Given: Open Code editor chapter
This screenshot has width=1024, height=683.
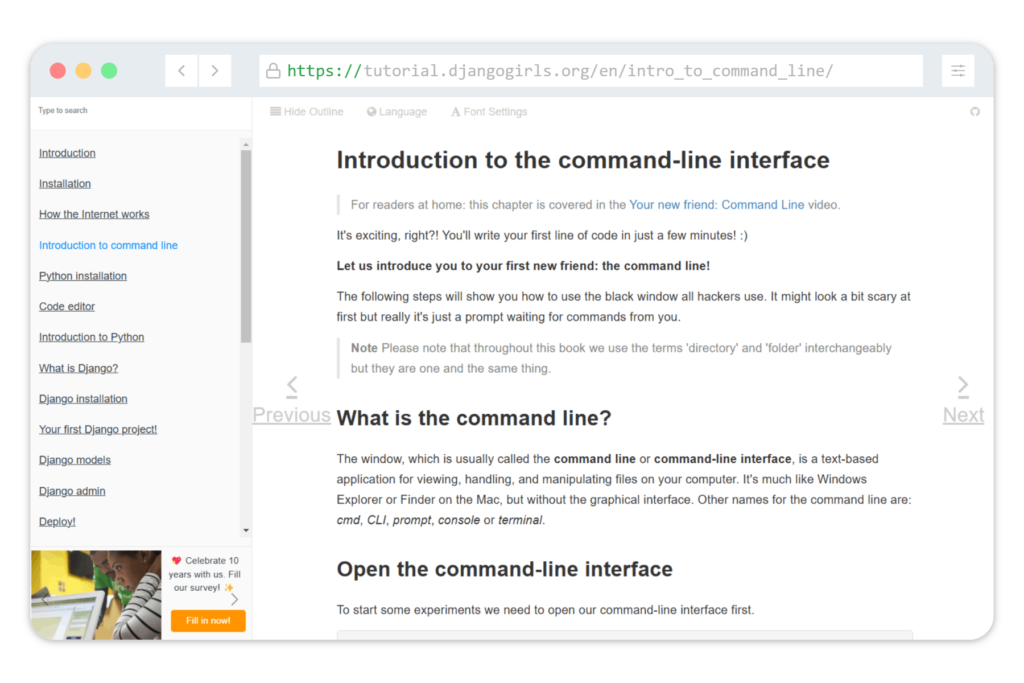Looking at the screenshot, I should [67, 306].
